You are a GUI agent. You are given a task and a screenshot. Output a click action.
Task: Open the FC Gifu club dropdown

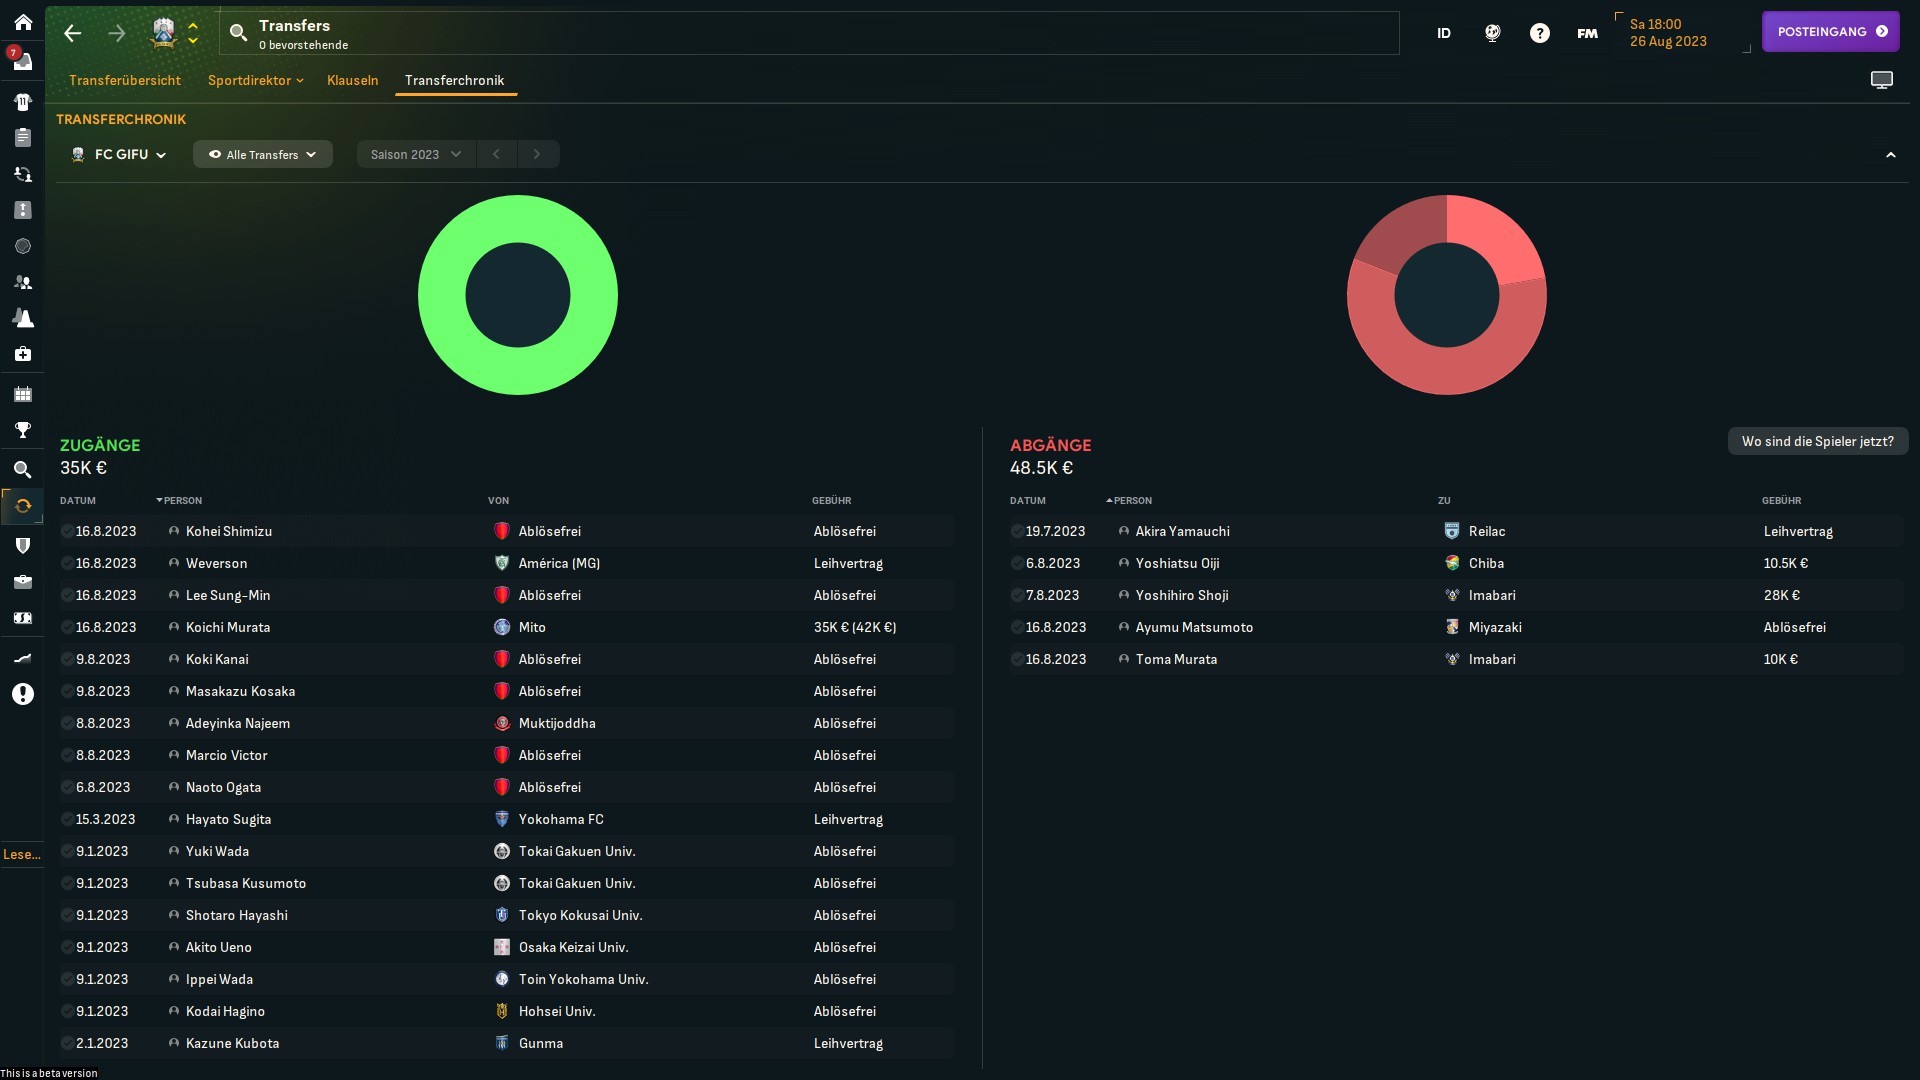(119, 154)
